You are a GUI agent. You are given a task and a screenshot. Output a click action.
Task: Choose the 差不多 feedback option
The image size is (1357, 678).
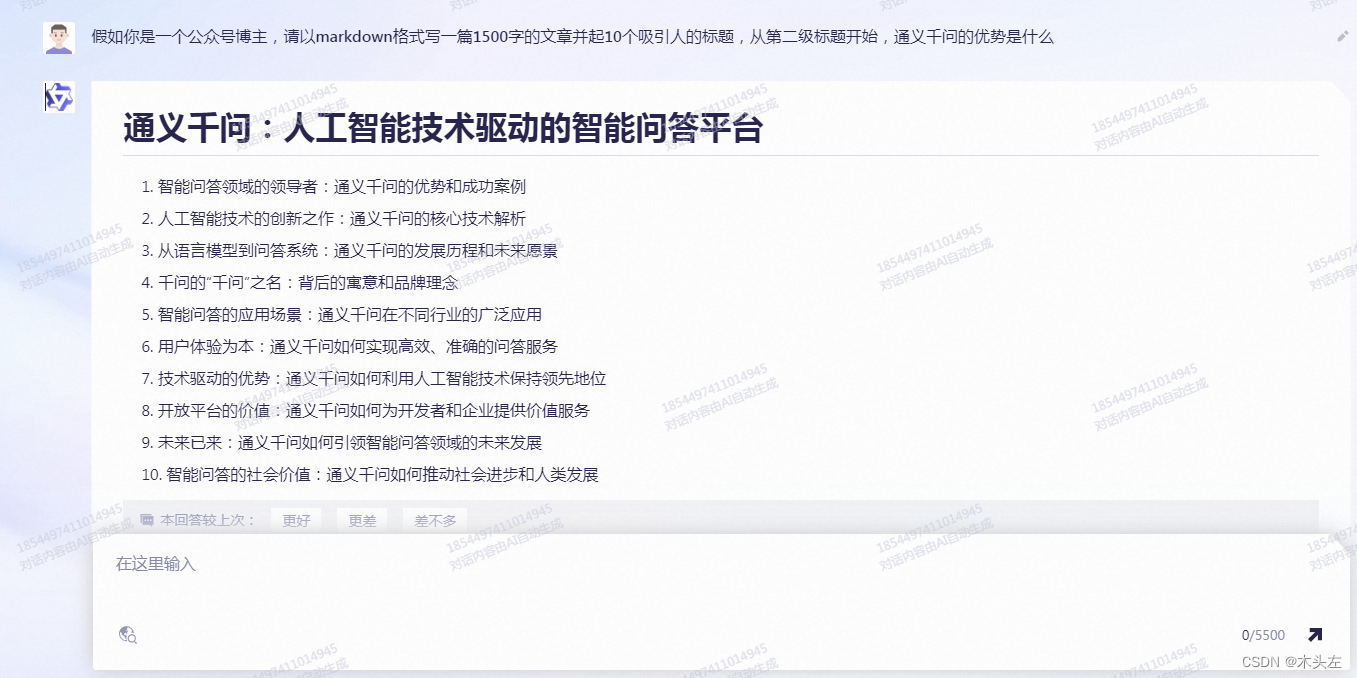coord(434,520)
